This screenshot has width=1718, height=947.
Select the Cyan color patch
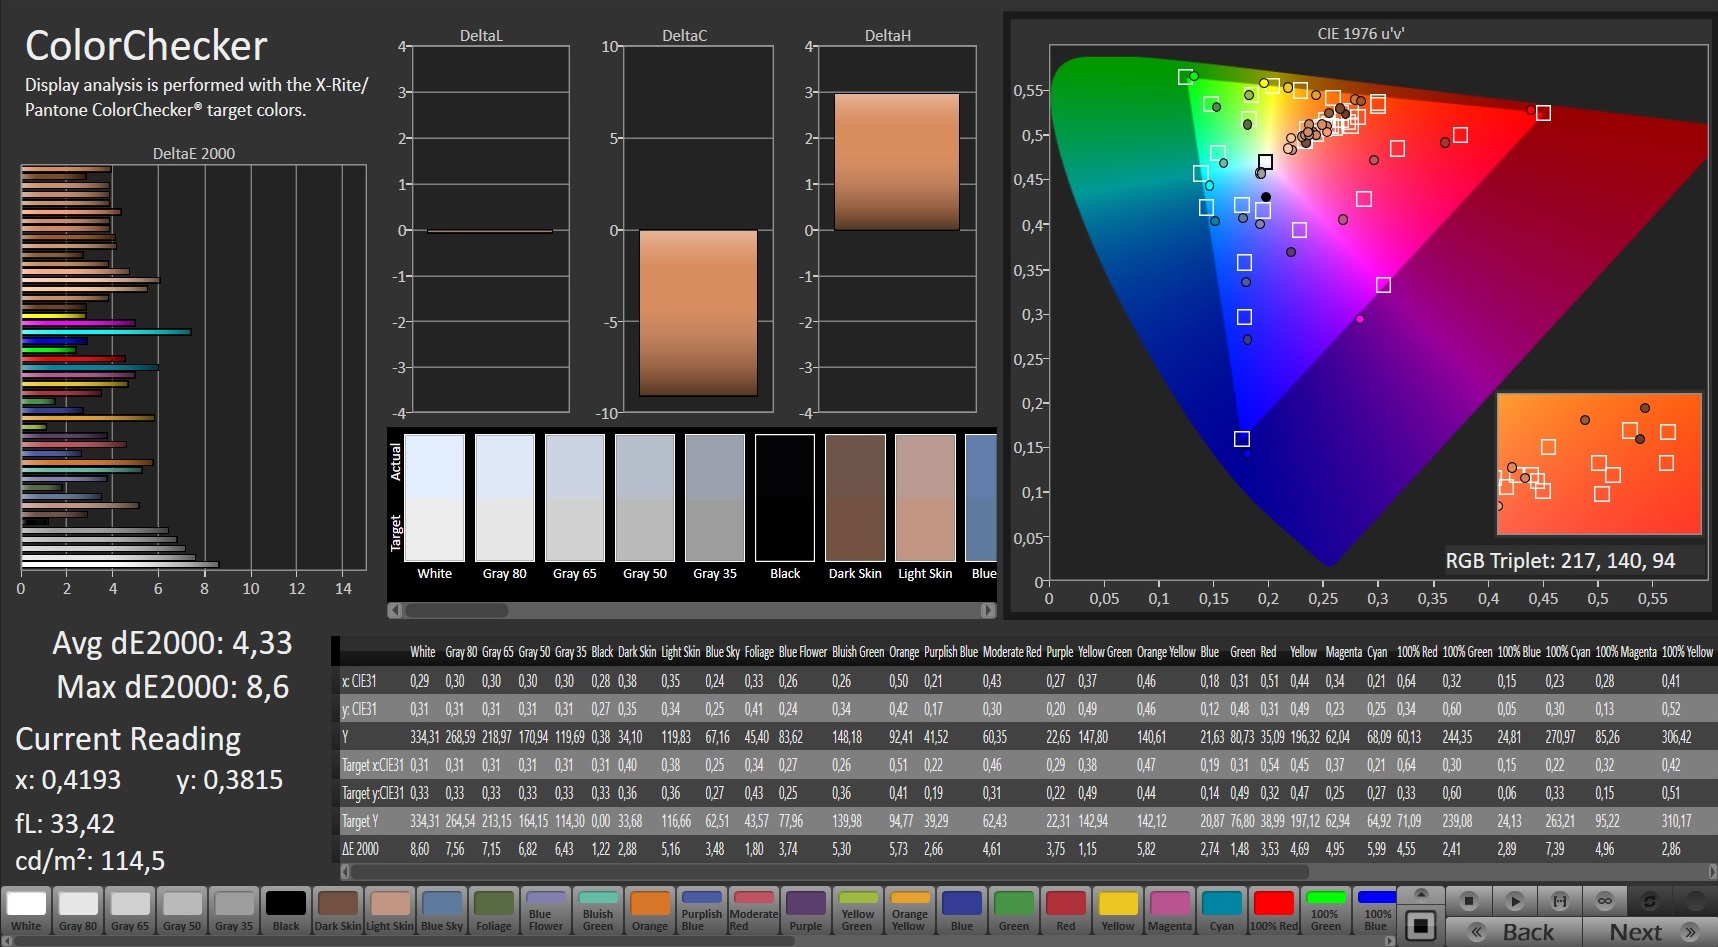1222,910
